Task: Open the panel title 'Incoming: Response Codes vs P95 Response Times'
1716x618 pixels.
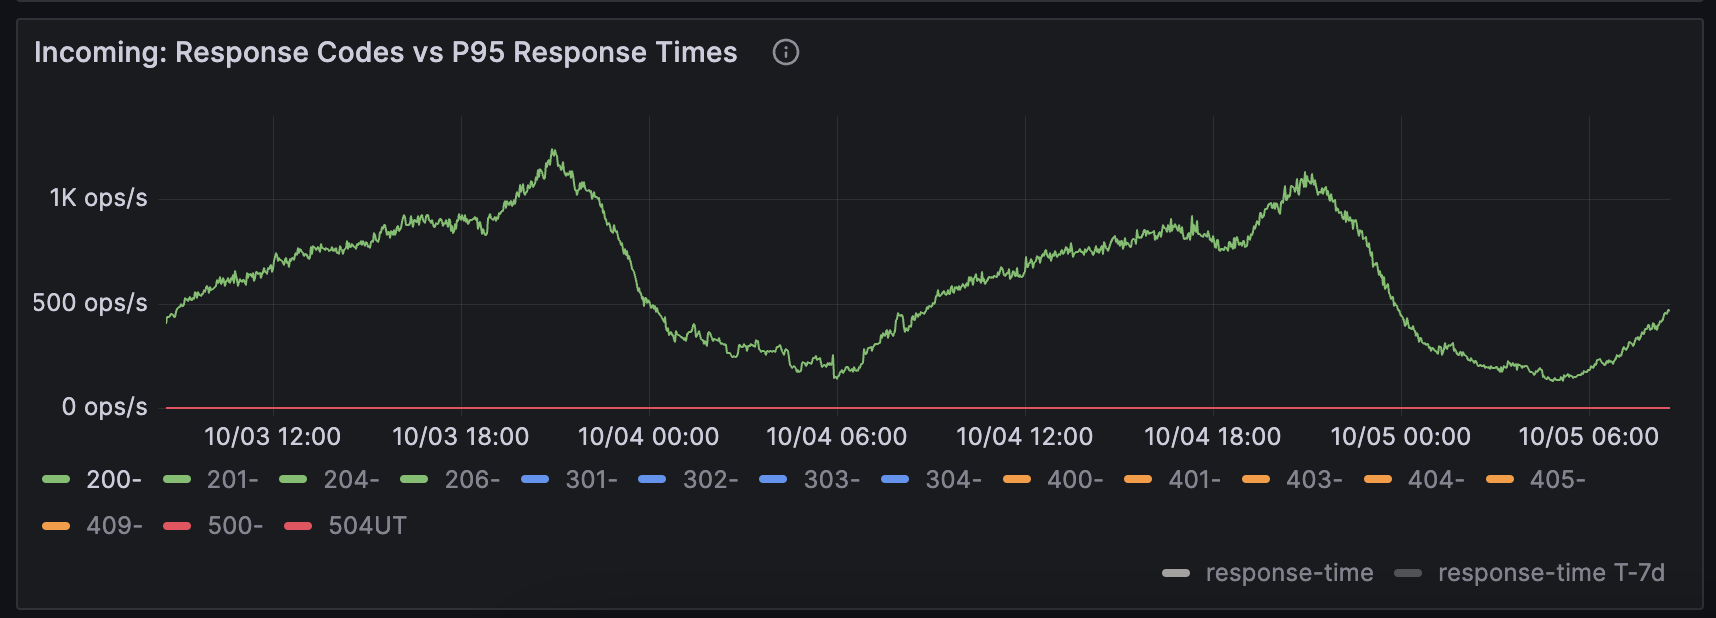Action: [385, 52]
